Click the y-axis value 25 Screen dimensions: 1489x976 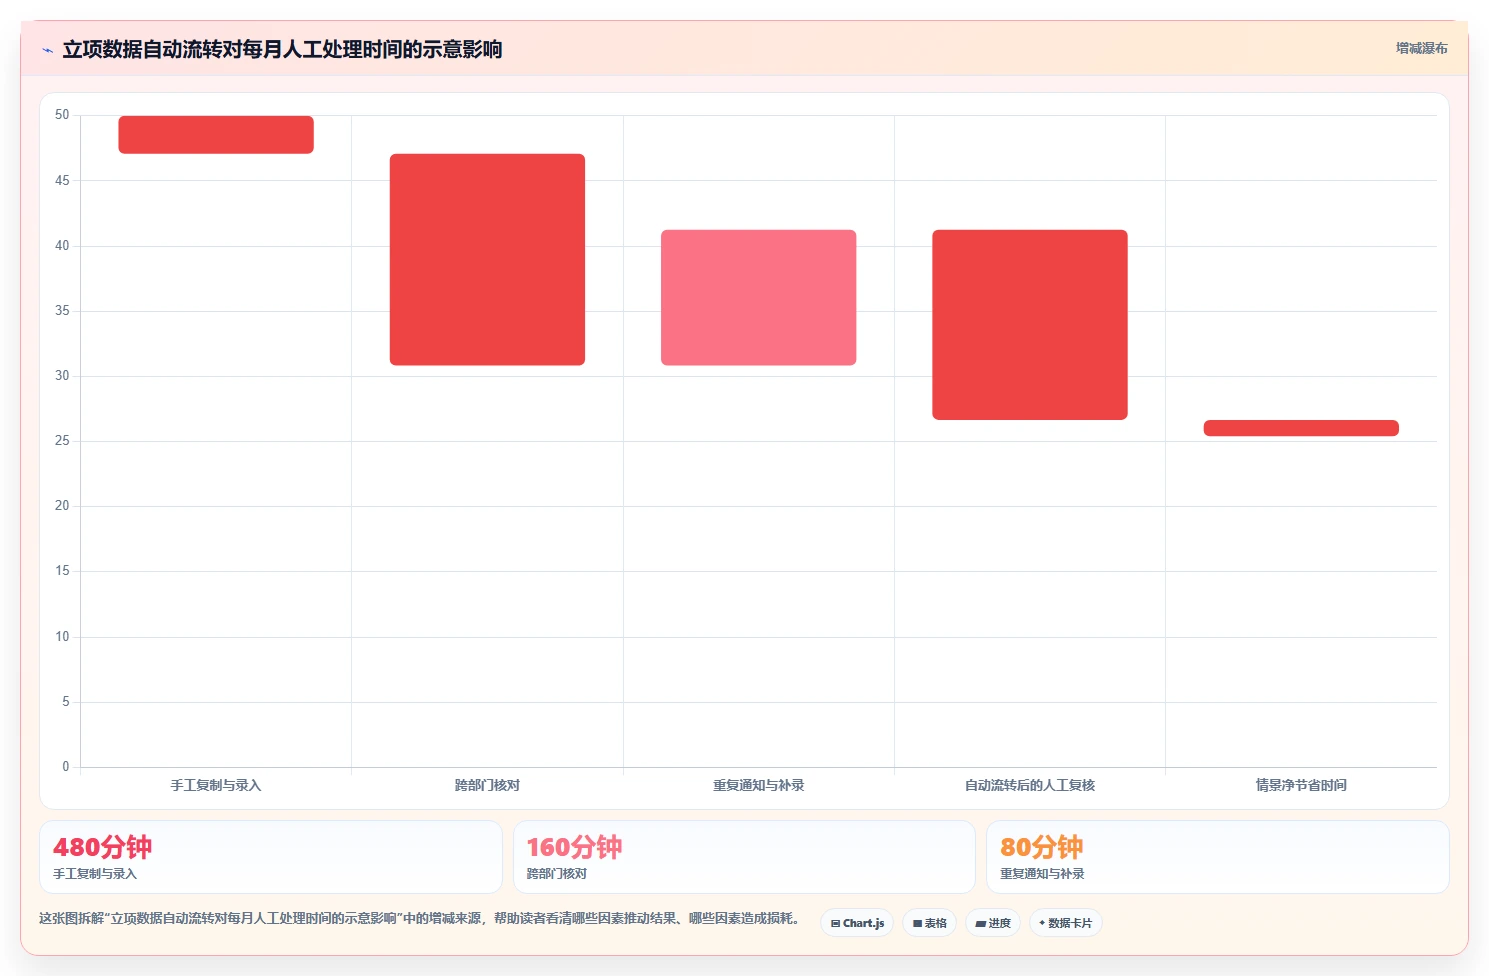click(x=62, y=441)
